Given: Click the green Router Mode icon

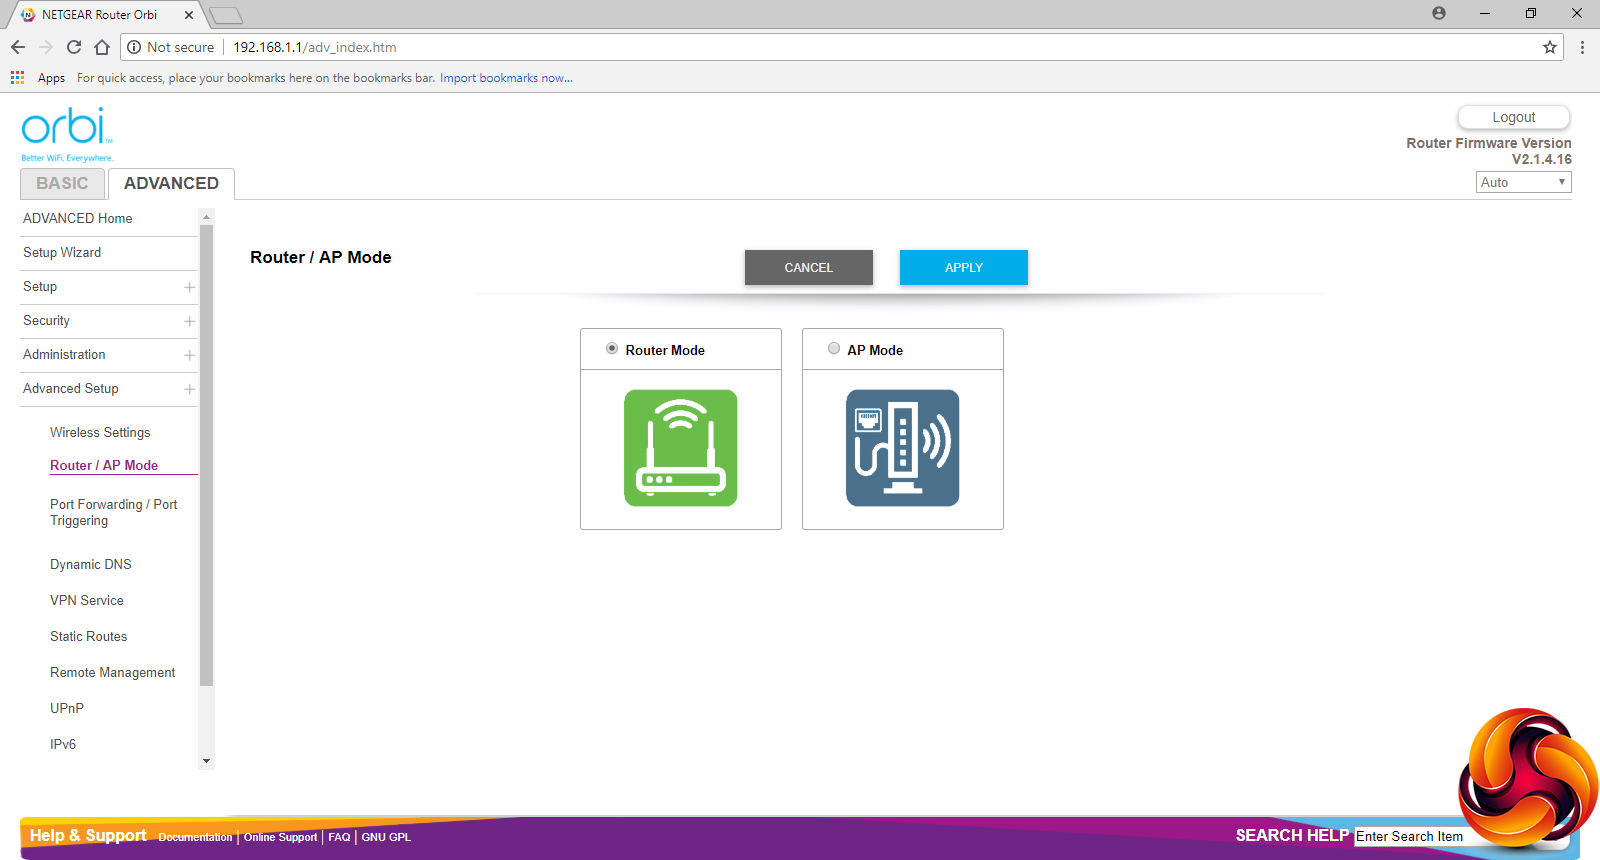Looking at the screenshot, I should (x=681, y=448).
